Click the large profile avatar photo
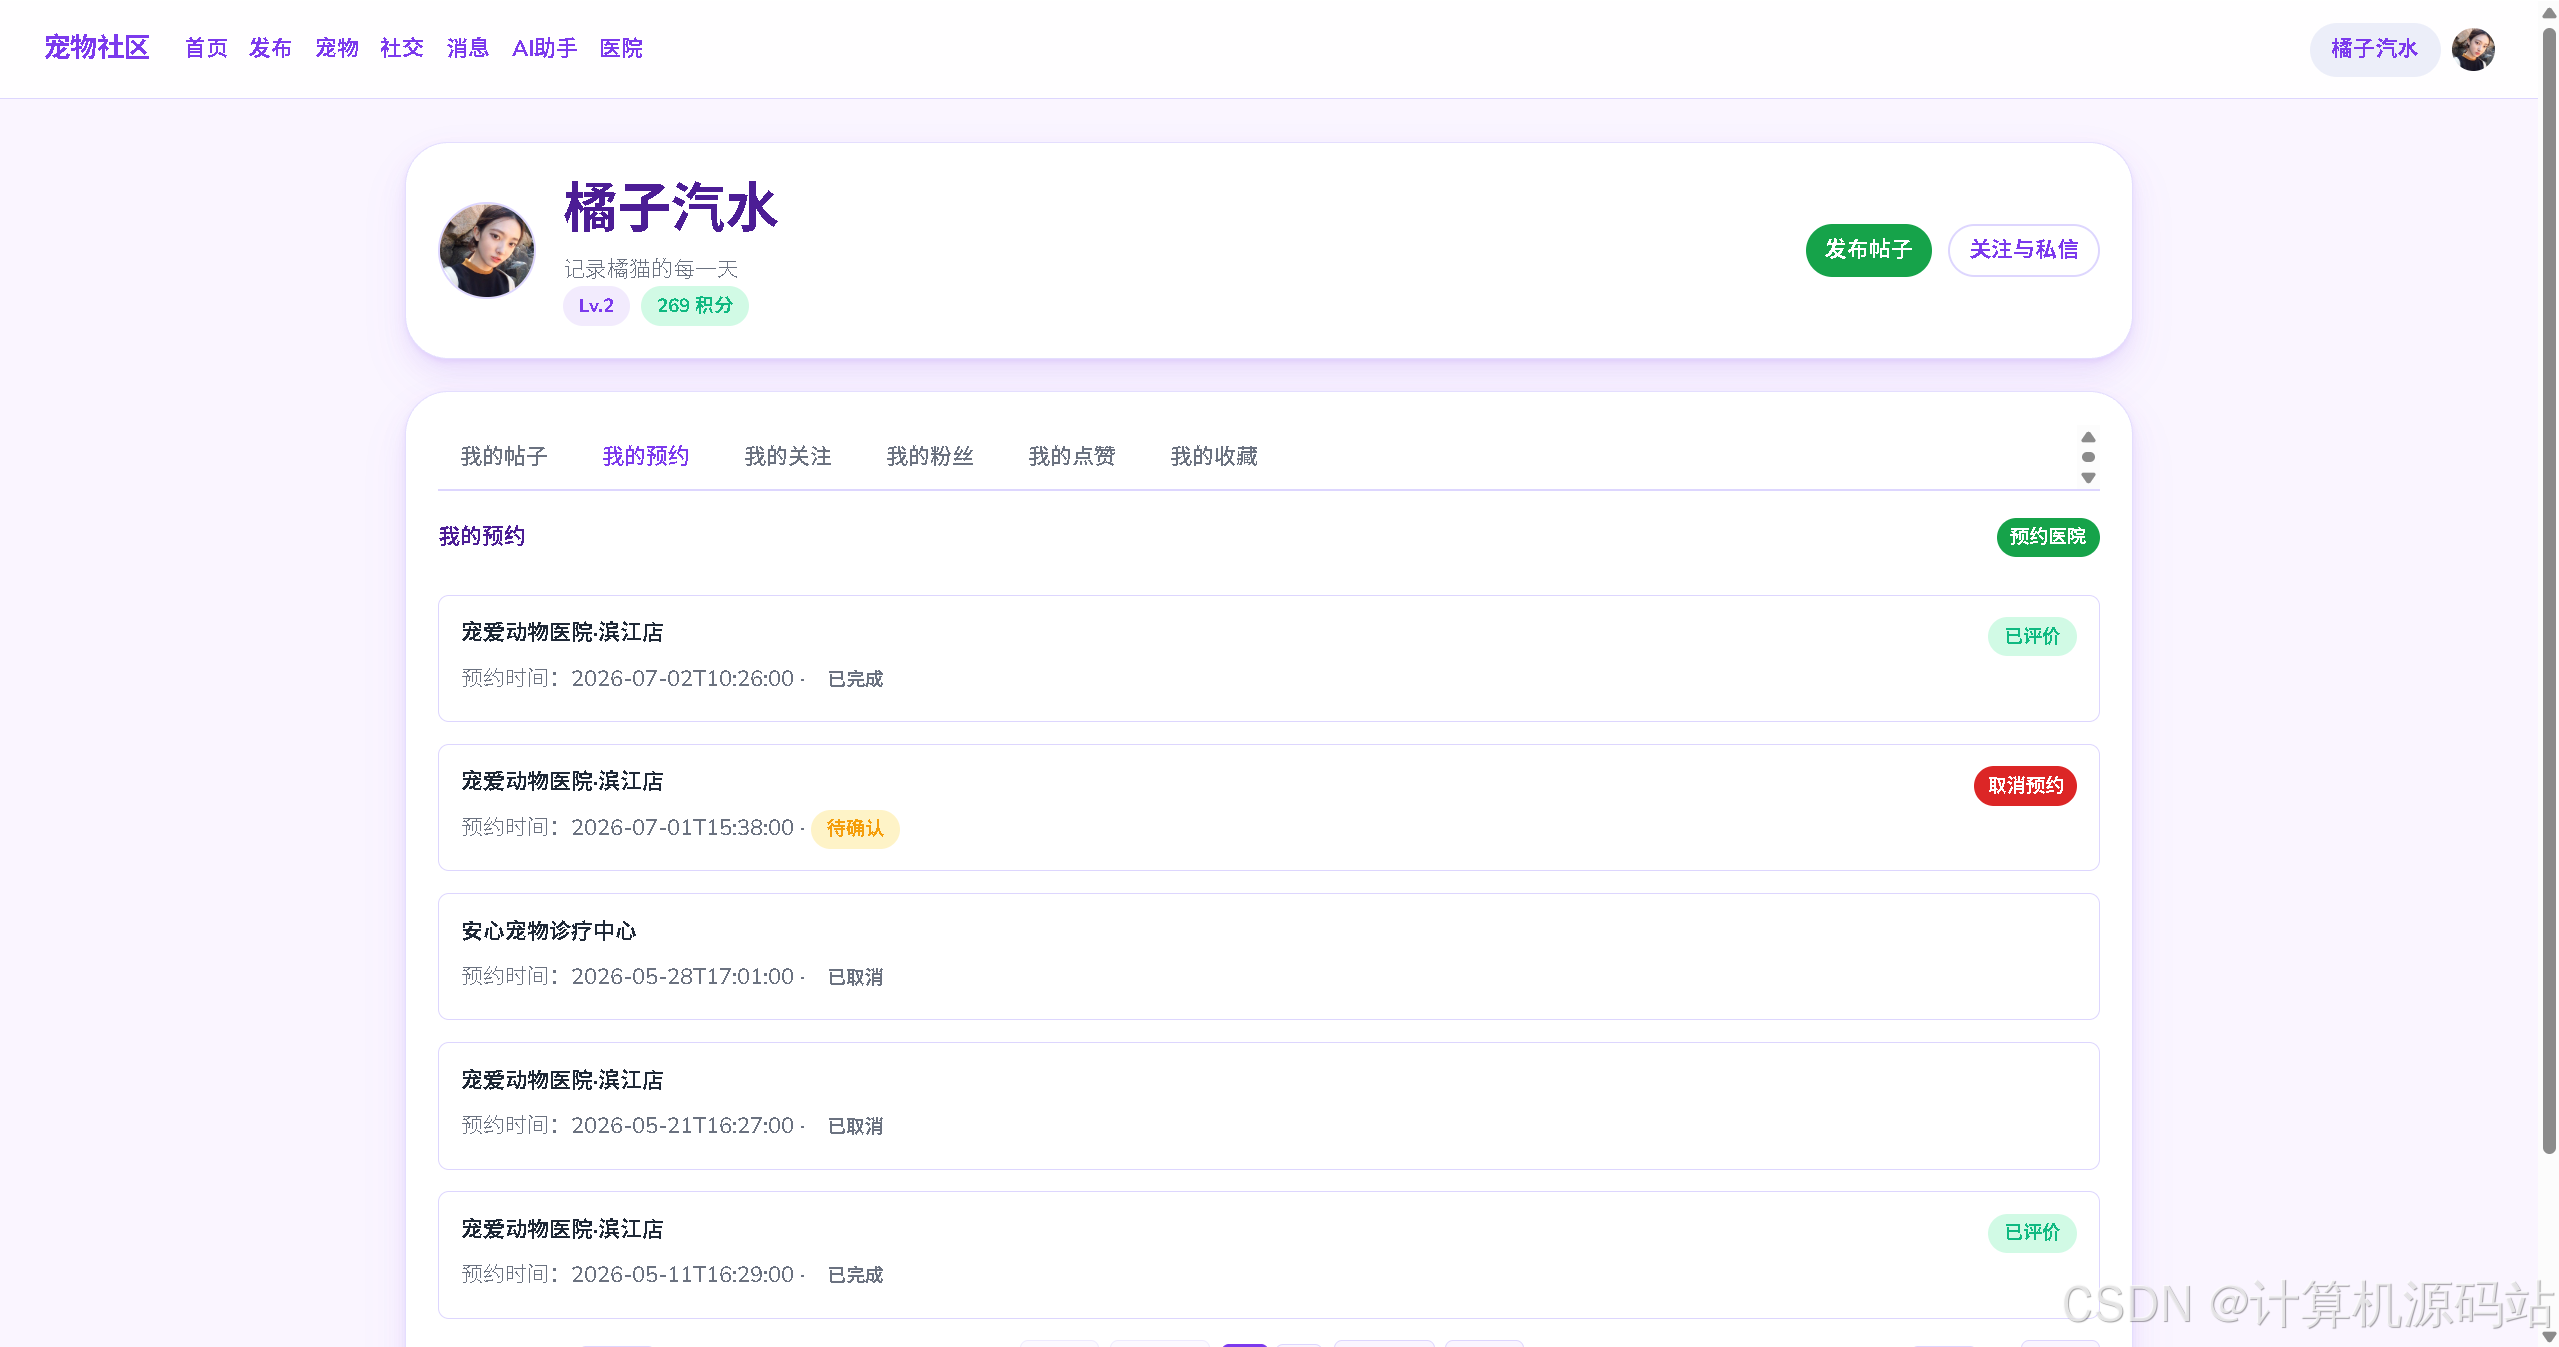The height and width of the screenshot is (1347, 2559). coord(487,250)
